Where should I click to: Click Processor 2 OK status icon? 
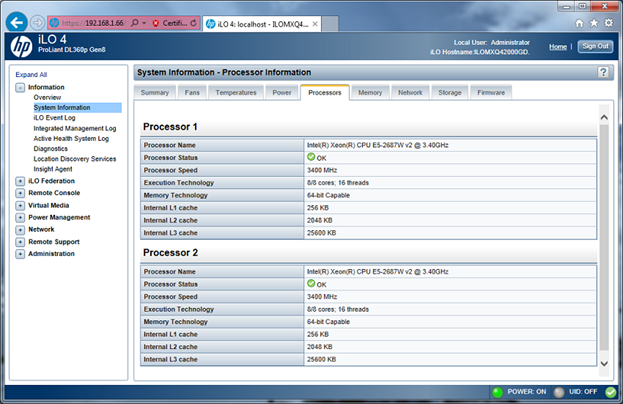311,283
